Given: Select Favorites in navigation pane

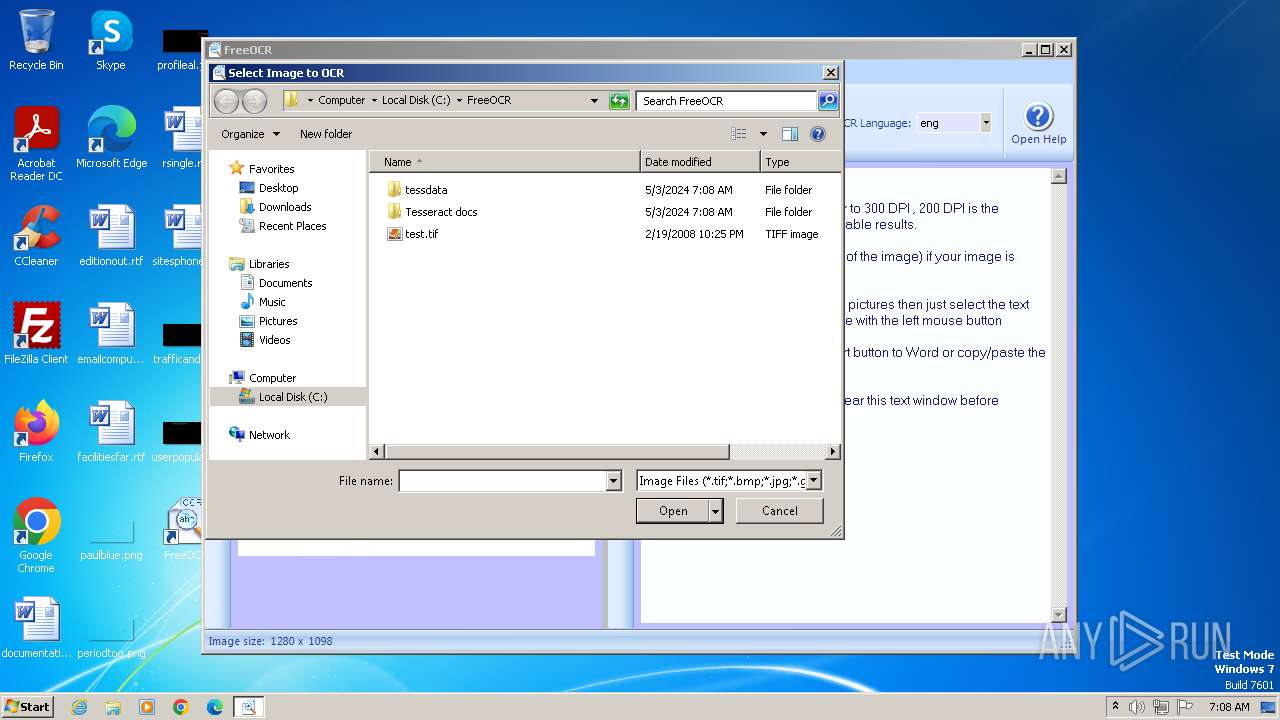Looking at the screenshot, I should (271, 169).
